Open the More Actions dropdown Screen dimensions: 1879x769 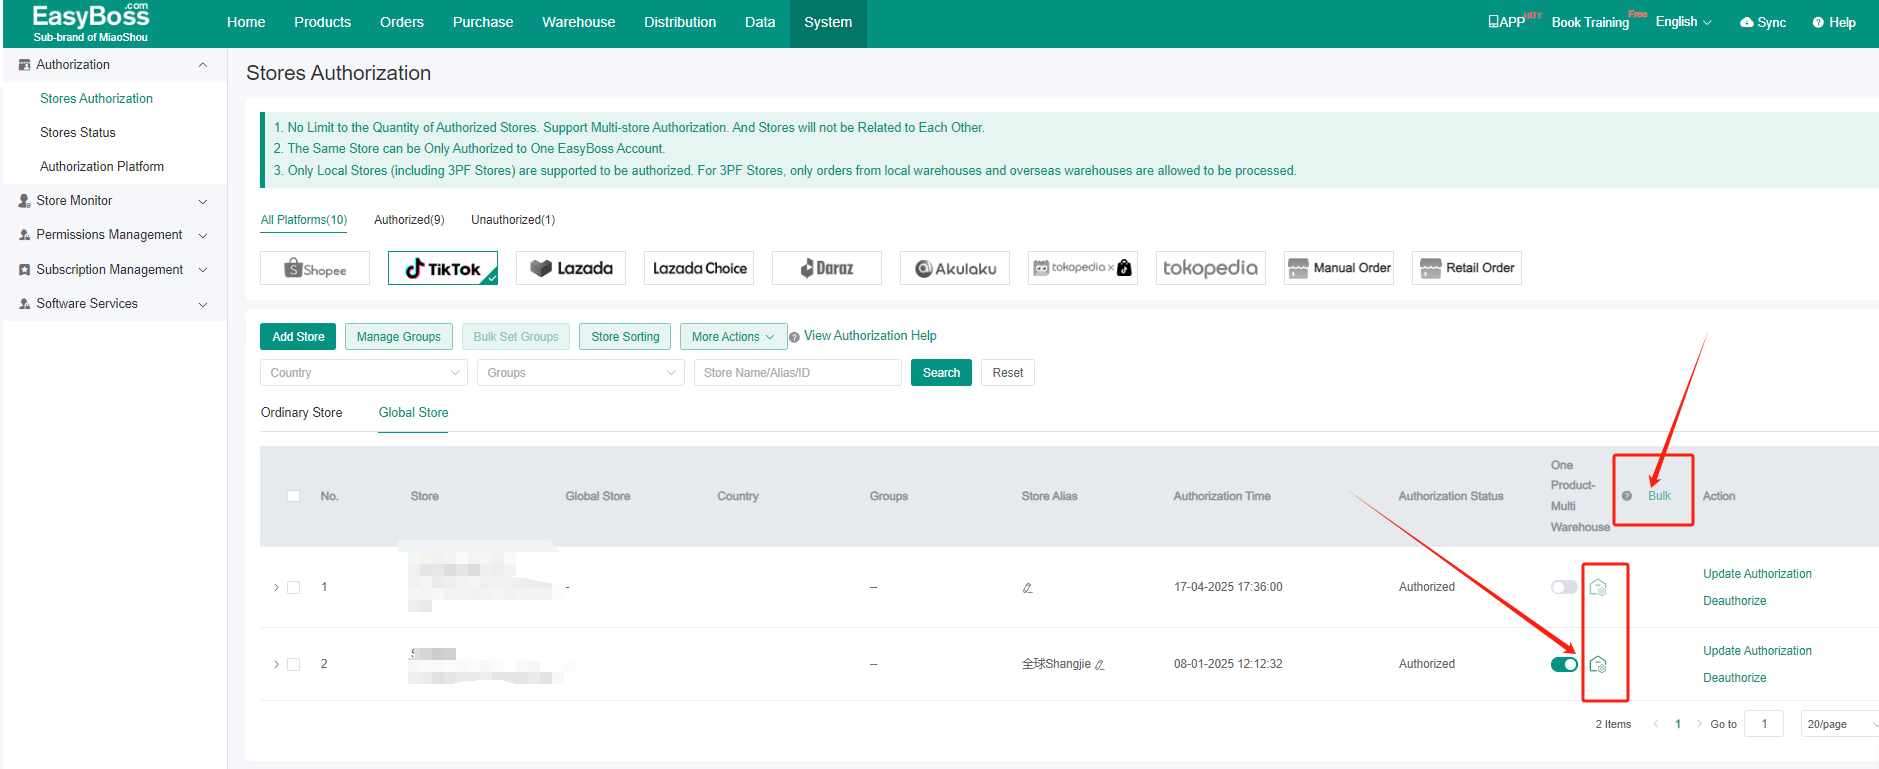(733, 337)
